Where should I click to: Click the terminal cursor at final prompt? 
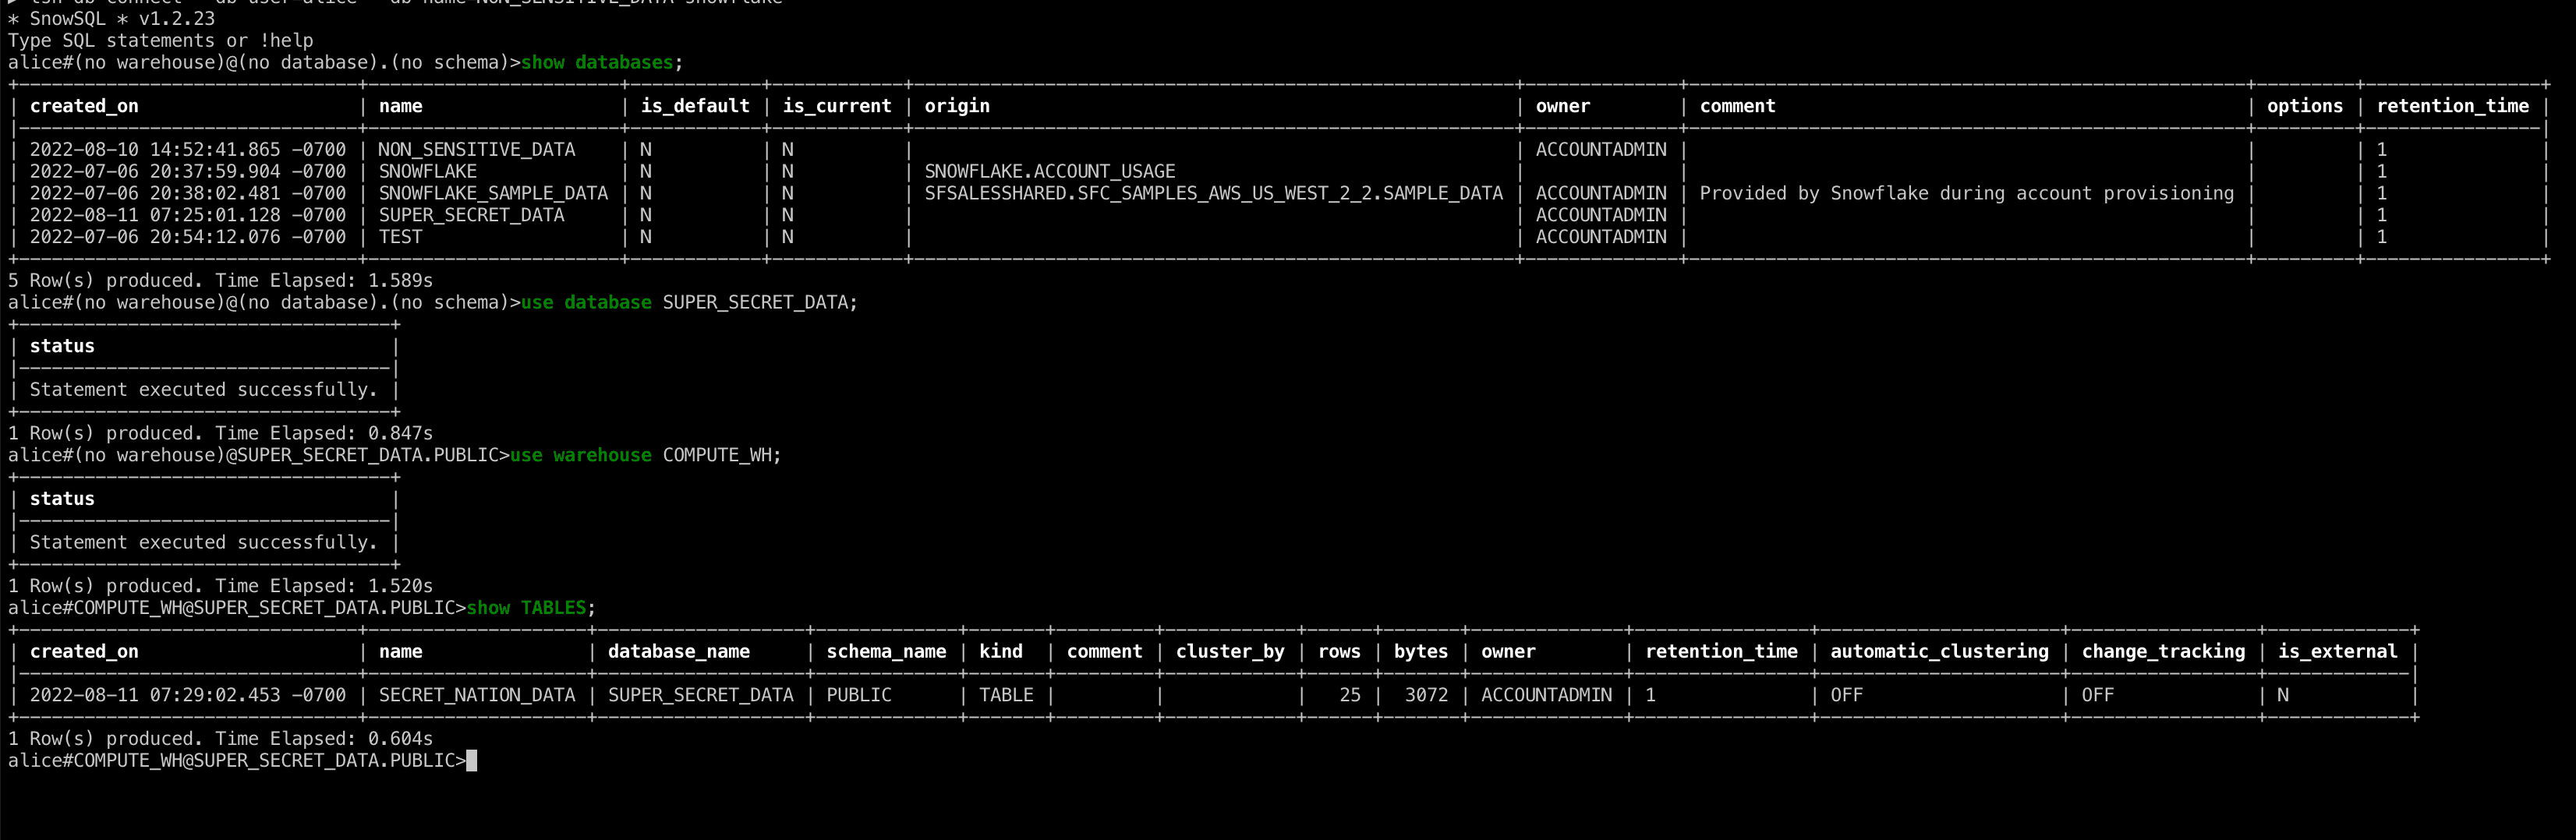pyautogui.click(x=472, y=762)
